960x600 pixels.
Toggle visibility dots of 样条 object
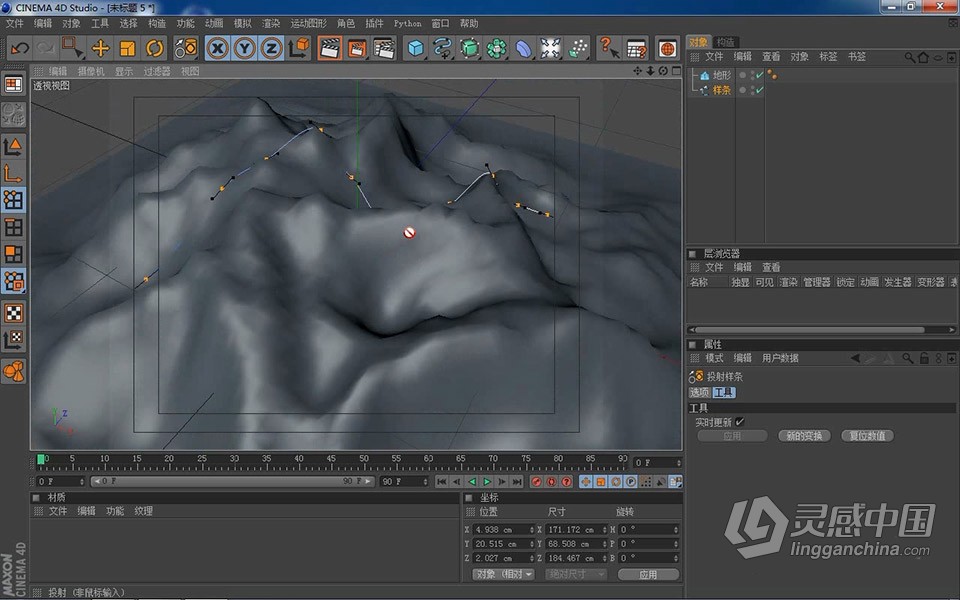[751, 90]
